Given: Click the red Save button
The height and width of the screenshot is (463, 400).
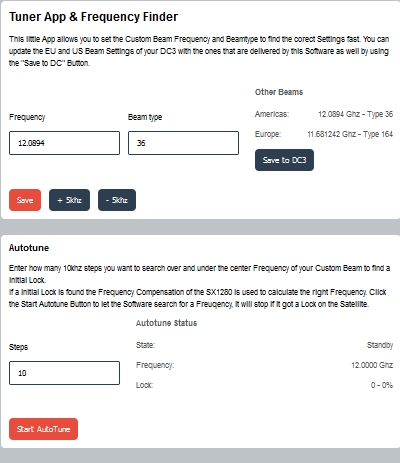Looking at the screenshot, I should point(25,200).
